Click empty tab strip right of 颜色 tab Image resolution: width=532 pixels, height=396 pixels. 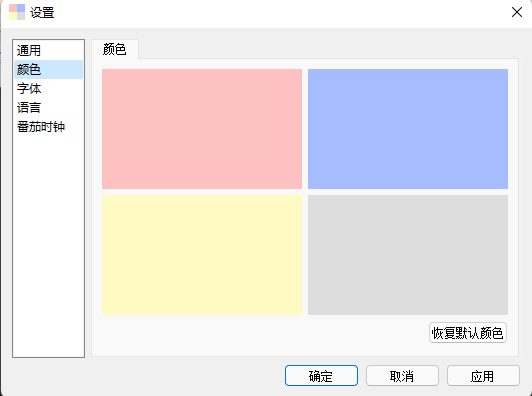[x=328, y=49]
